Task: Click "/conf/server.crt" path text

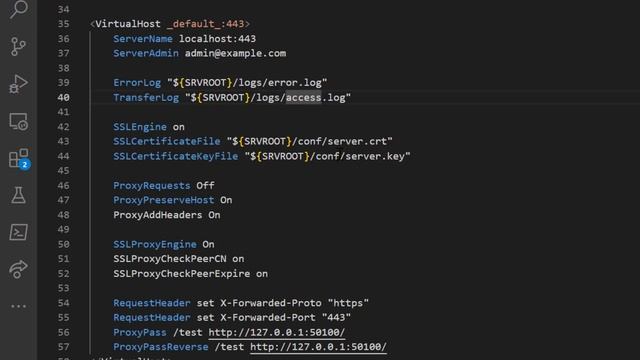Action: tap(340, 142)
